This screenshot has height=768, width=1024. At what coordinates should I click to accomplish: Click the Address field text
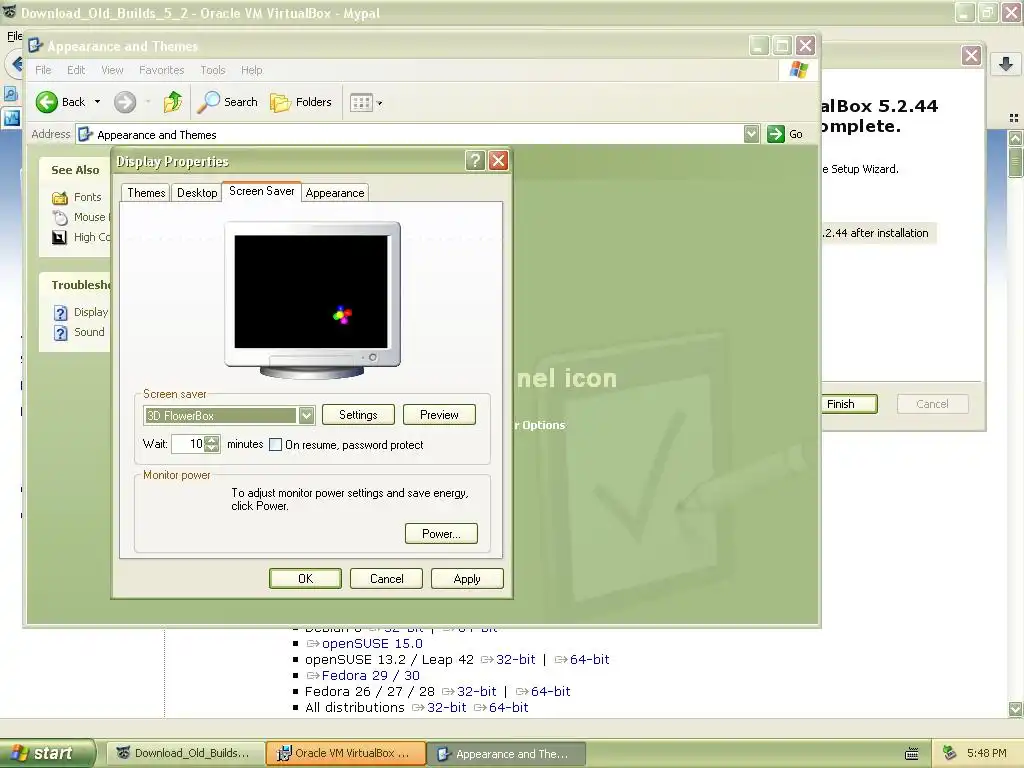click(x=157, y=135)
